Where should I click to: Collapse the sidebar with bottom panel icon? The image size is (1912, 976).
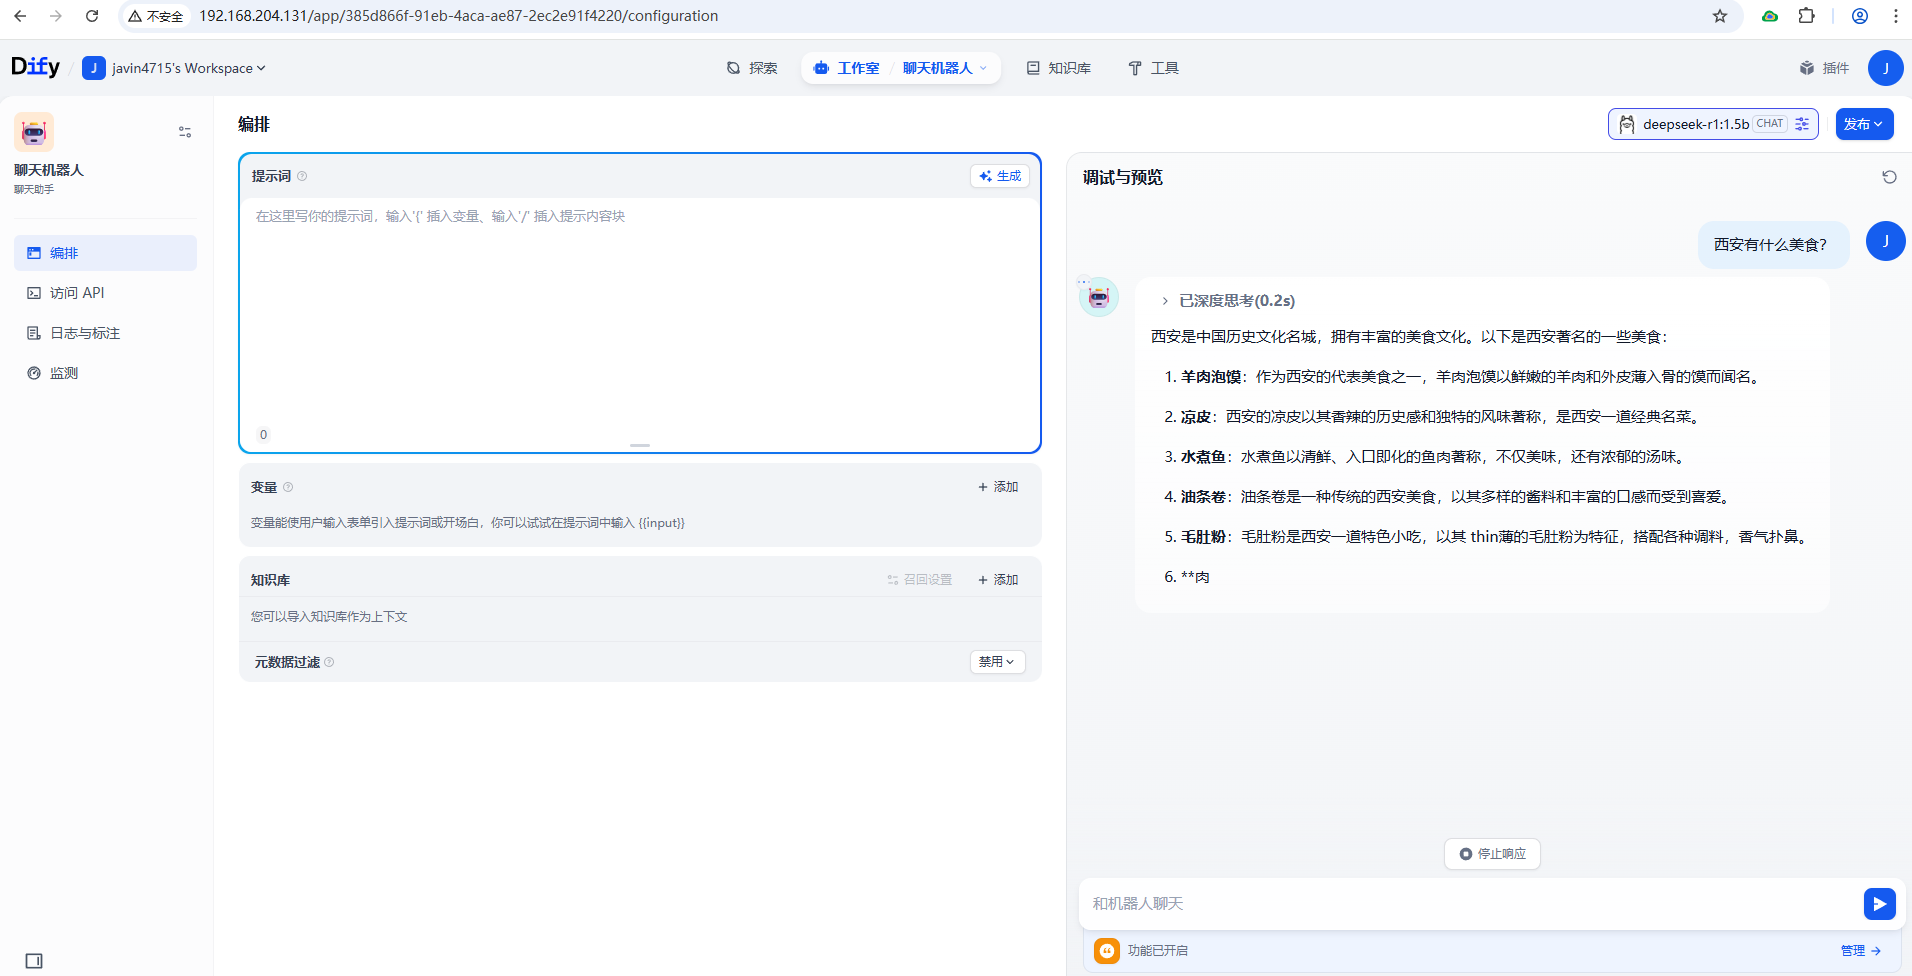34,961
